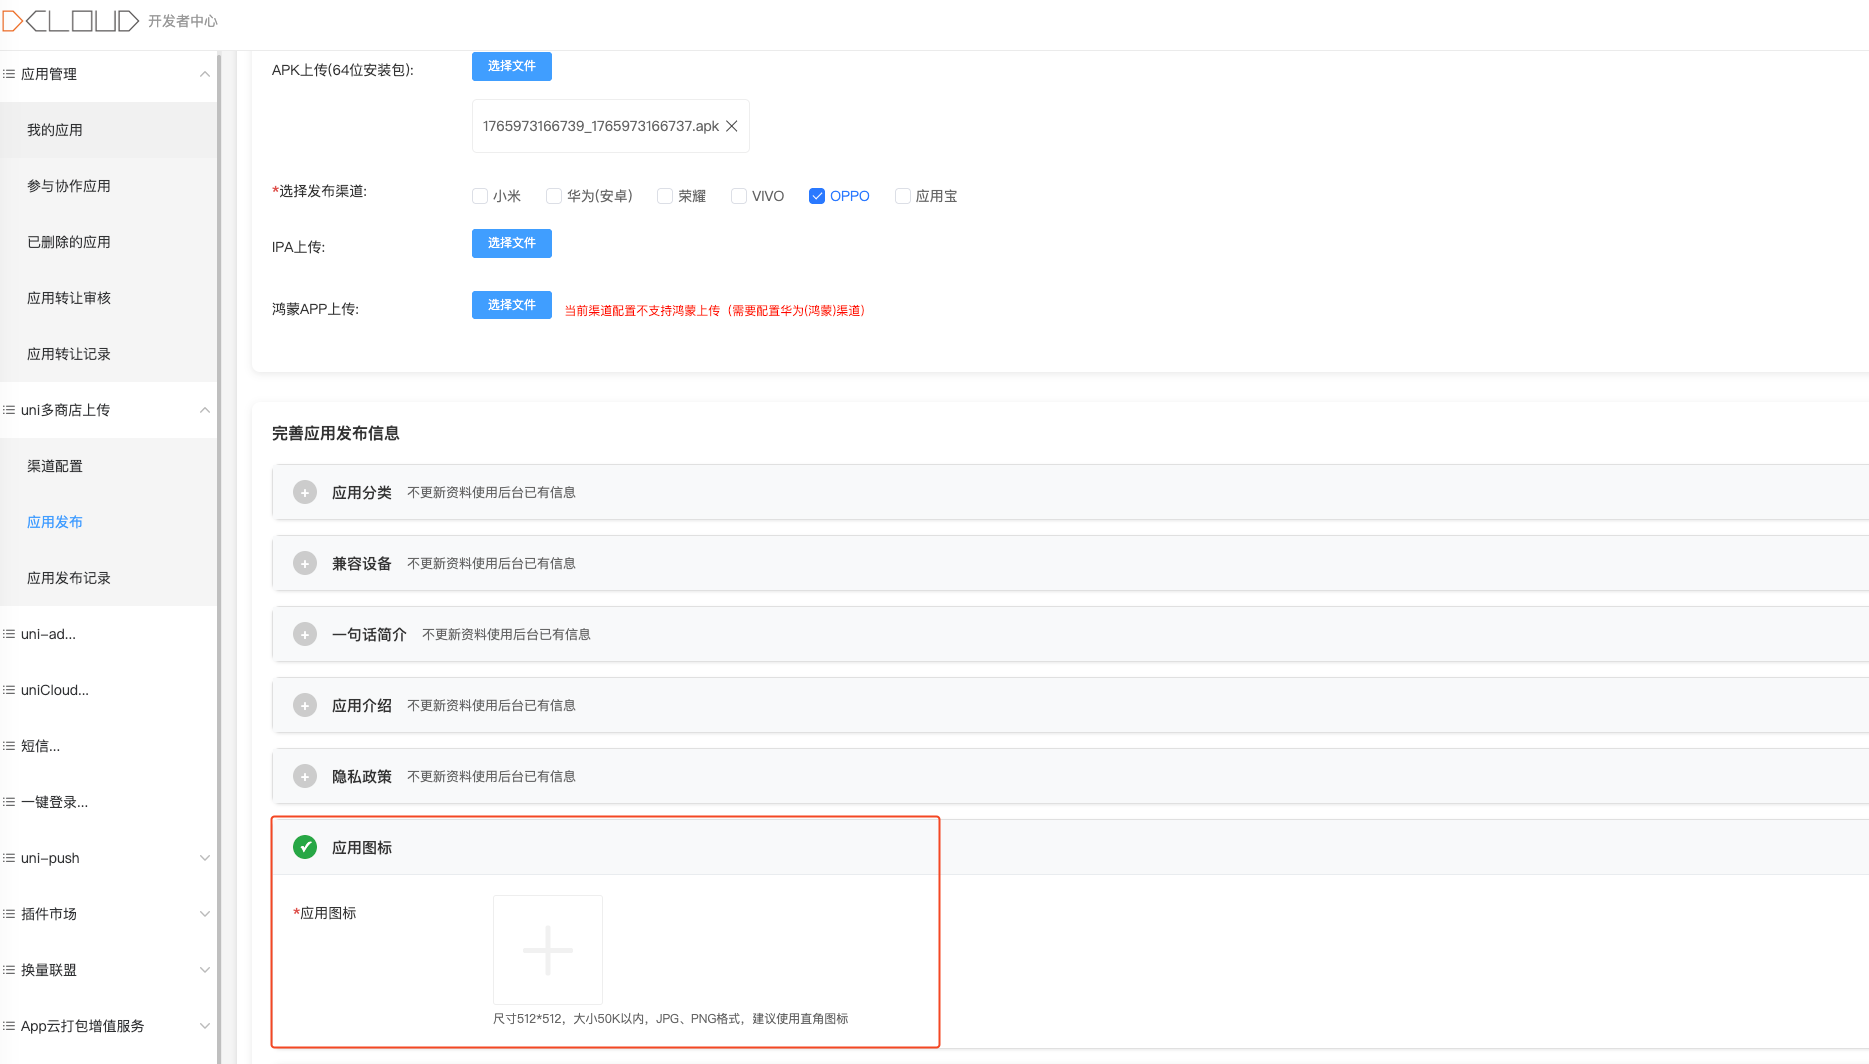Remove the uploaded APK file with X
This screenshot has height=1064, width=1869.
click(x=732, y=126)
